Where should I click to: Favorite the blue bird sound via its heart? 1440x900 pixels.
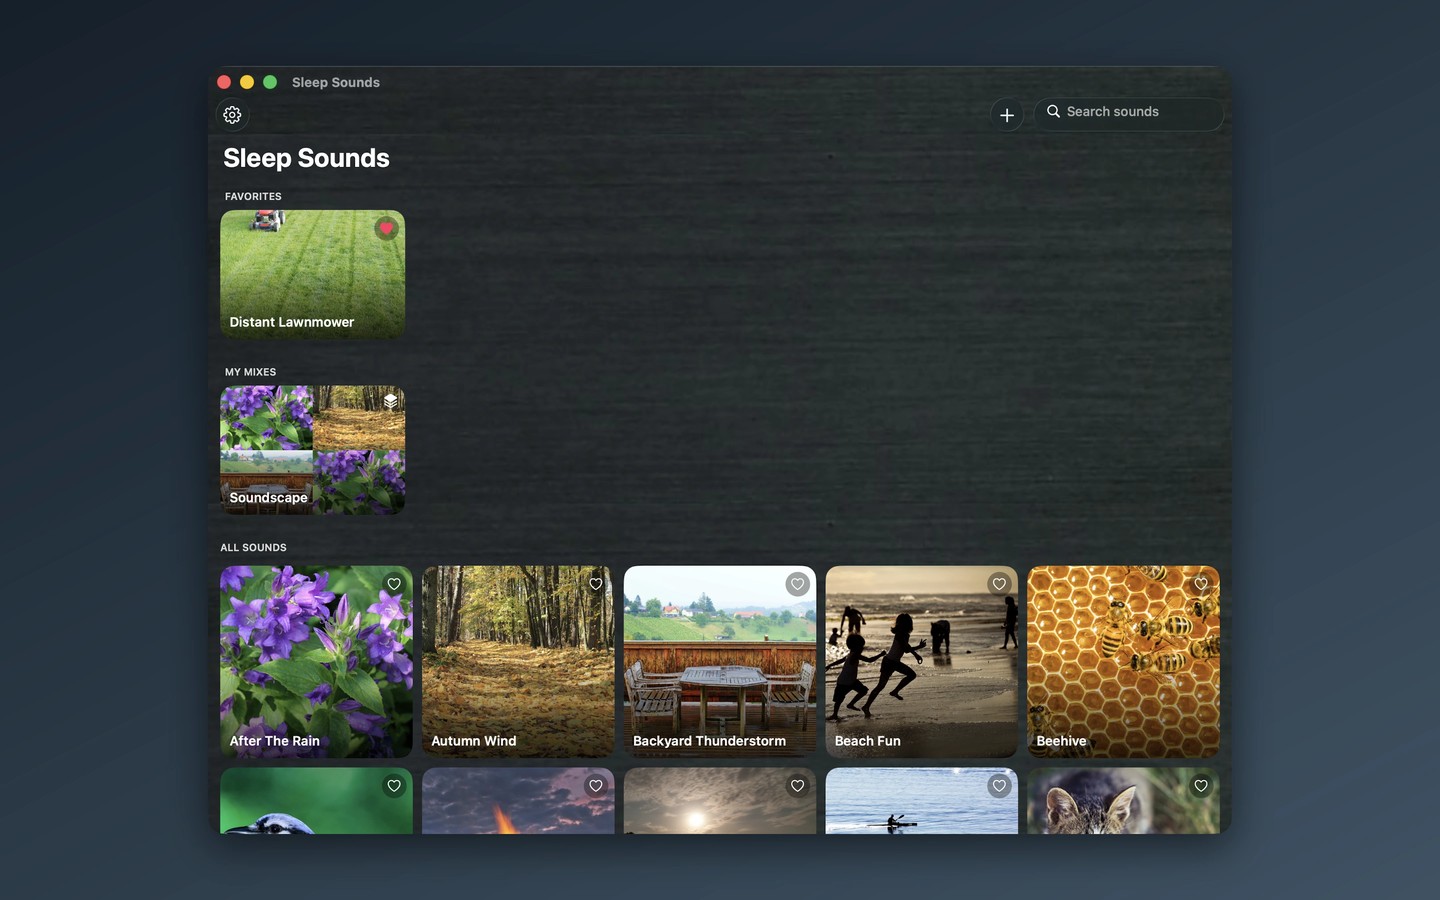[x=394, y=786]
